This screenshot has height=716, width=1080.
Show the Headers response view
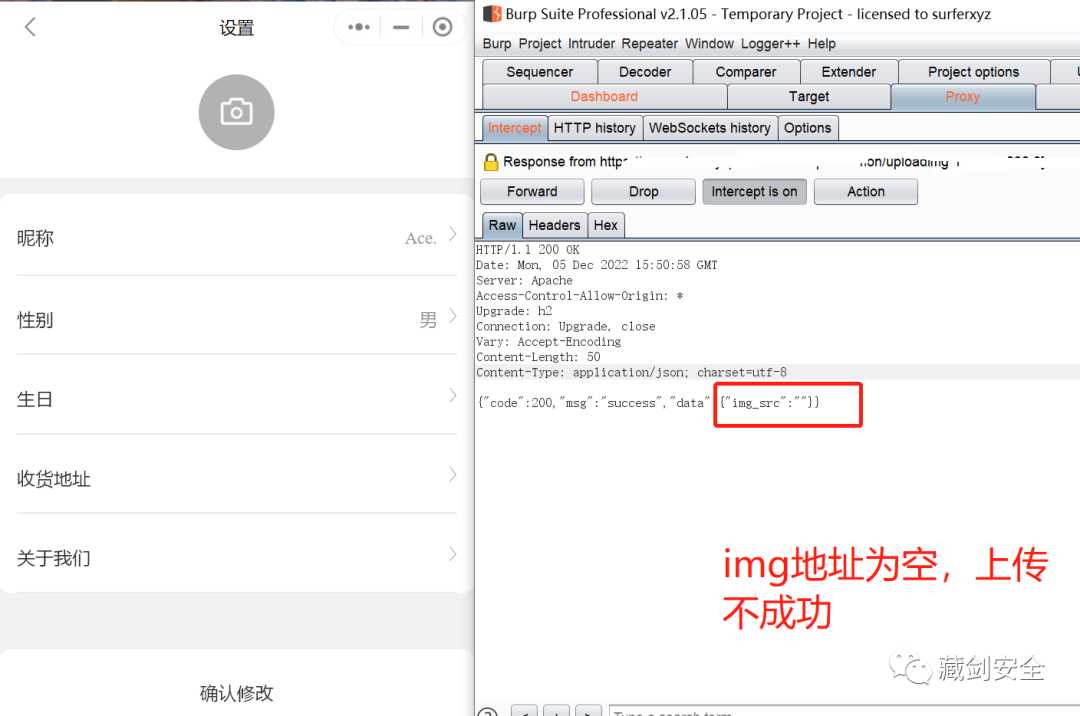[x=554, y=225]
